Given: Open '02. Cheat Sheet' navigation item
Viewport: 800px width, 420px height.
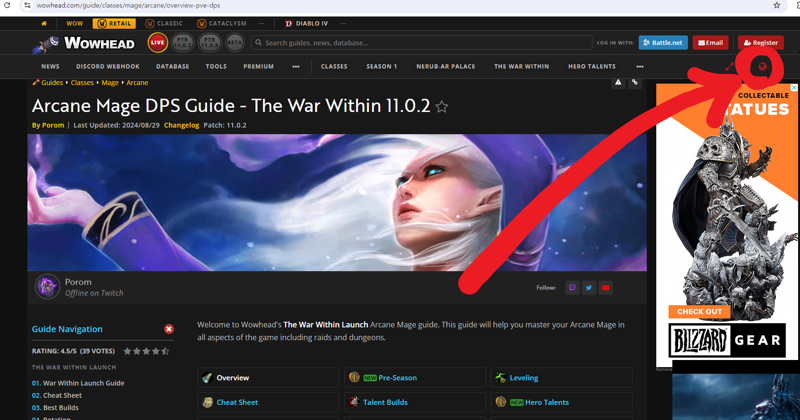Looking at the screenshot, I should [57, 396].
